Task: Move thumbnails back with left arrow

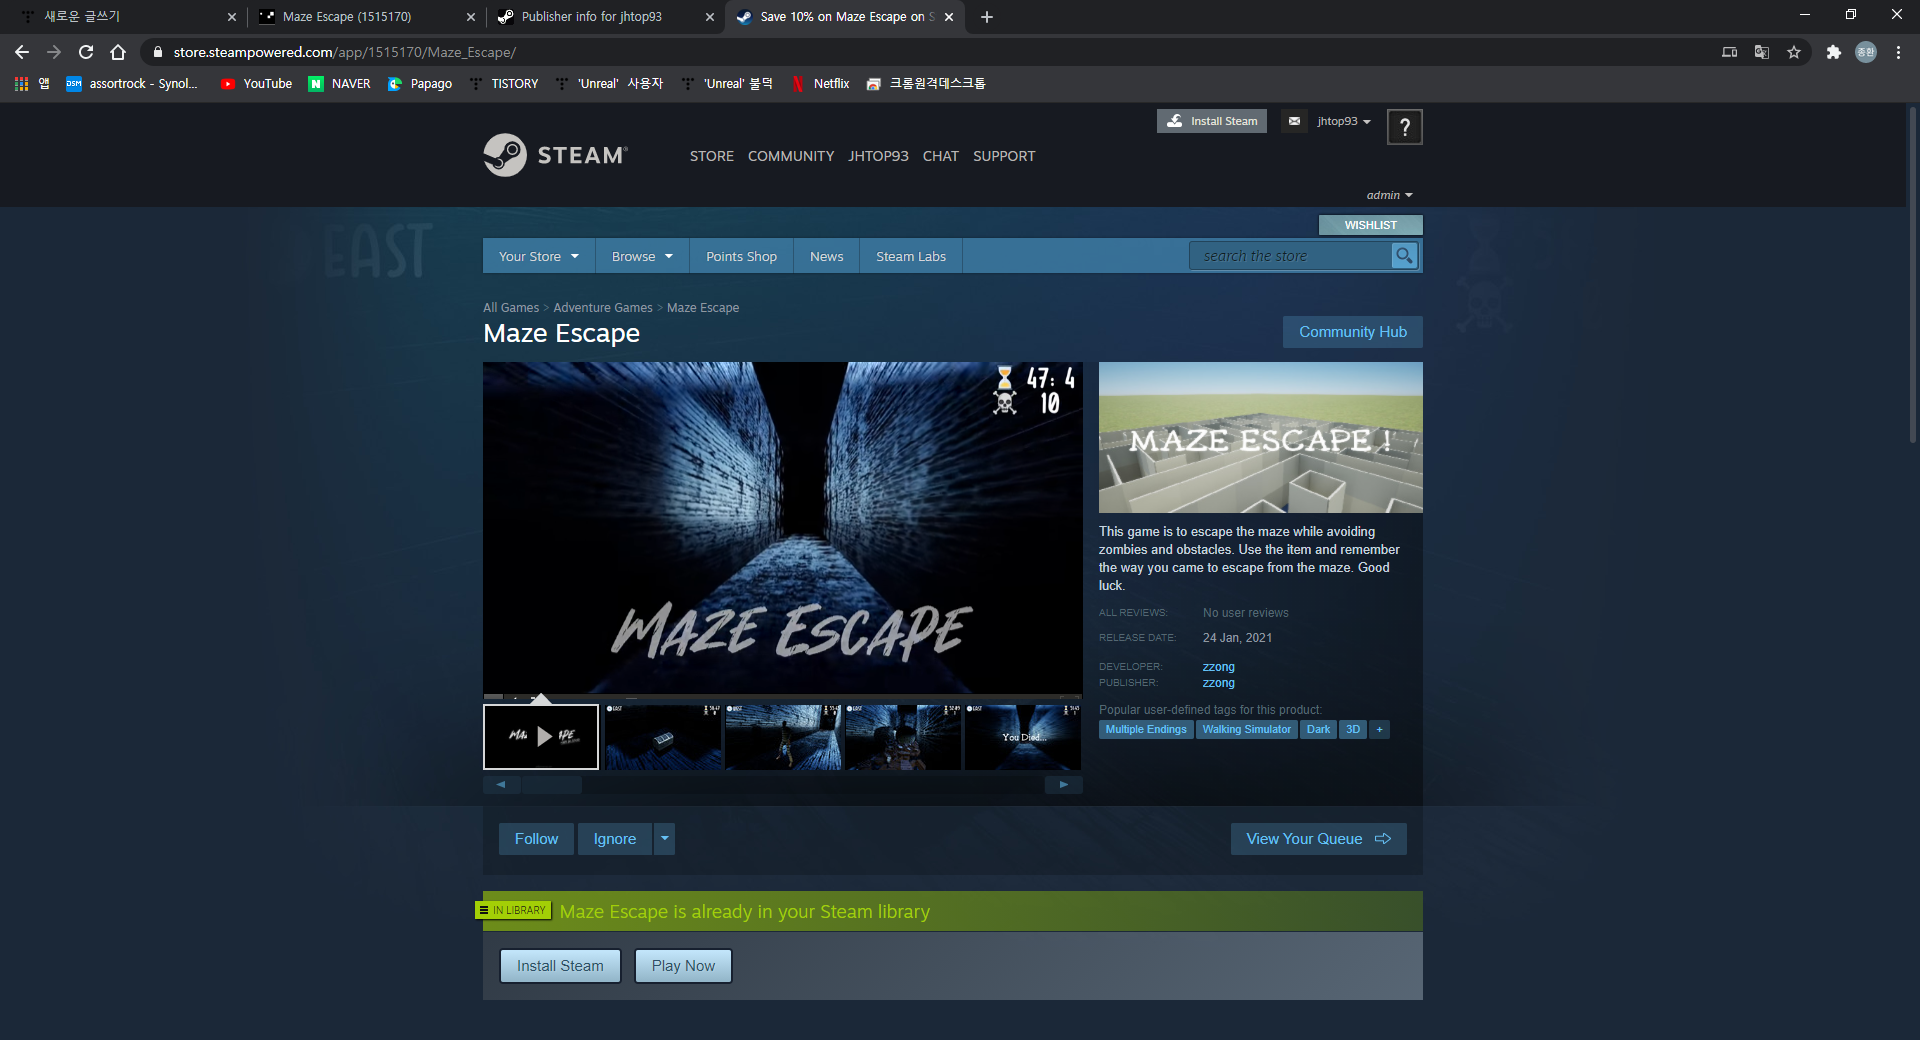Action: coord(501,785)
